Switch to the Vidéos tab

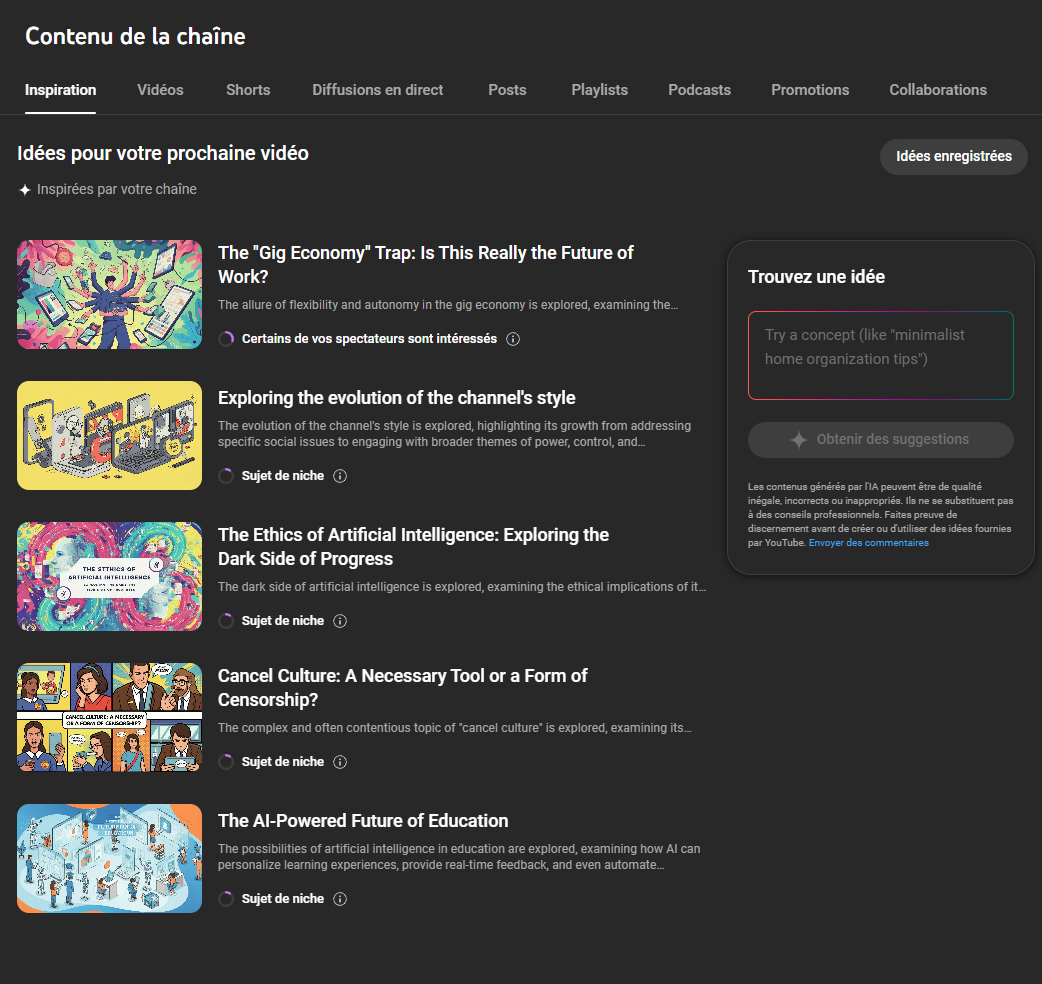(x=160, y=90)
